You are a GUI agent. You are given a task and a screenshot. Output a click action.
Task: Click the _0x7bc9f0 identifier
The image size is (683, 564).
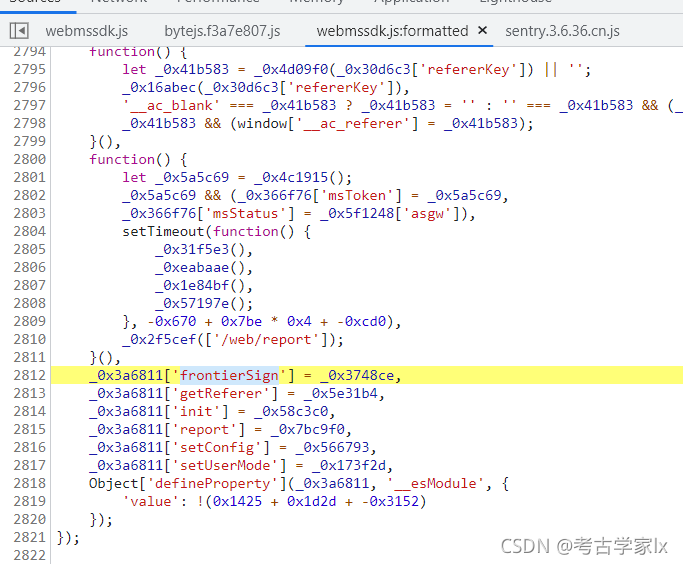(x=308, y=429)
